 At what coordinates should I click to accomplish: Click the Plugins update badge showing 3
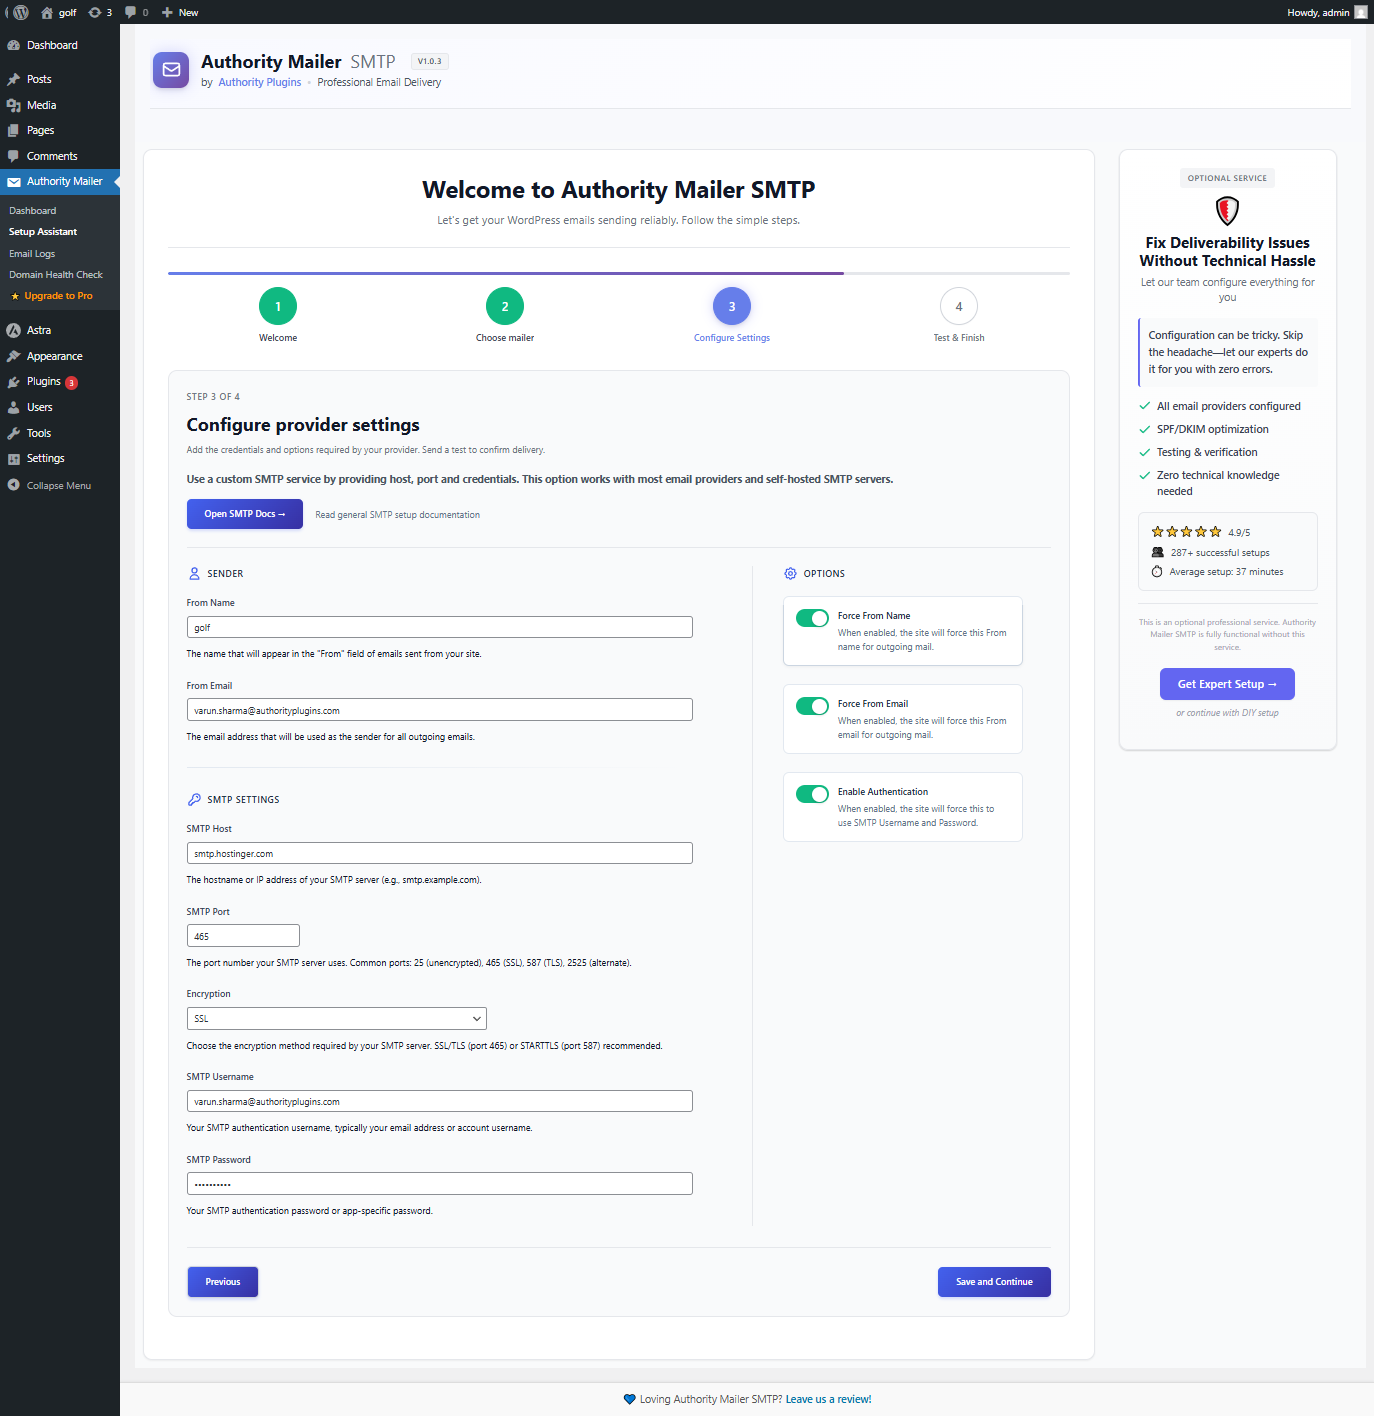coord(71,383)
